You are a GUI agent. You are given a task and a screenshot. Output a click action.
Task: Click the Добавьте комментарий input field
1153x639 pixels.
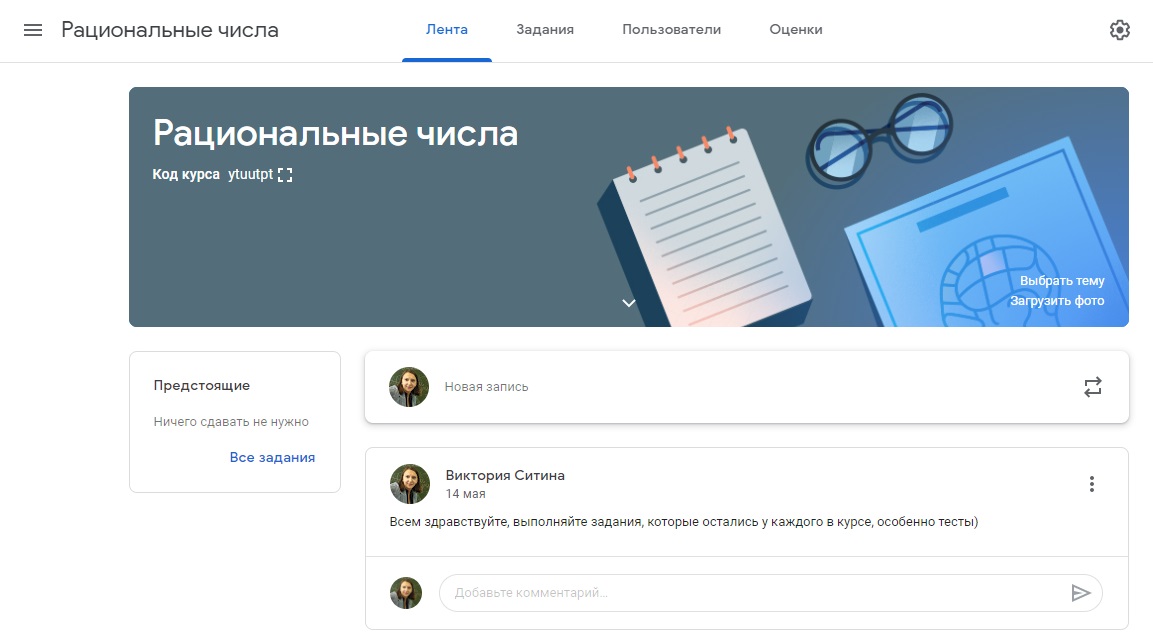coord(750,593)
